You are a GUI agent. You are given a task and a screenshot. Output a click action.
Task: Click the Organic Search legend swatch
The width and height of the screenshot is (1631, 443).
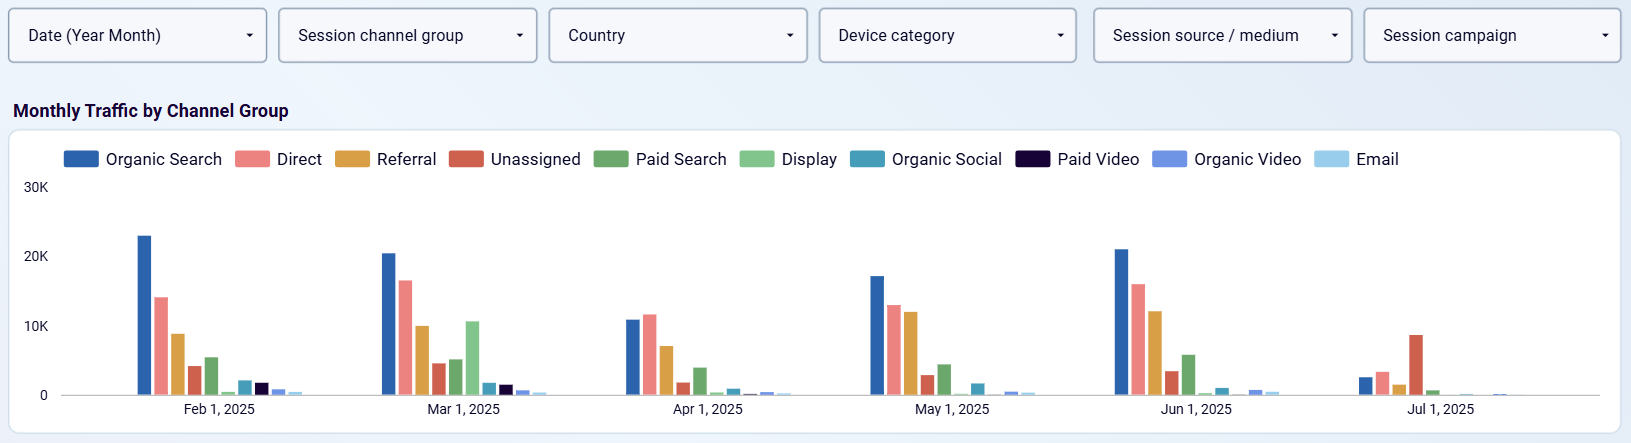point(81,159)
